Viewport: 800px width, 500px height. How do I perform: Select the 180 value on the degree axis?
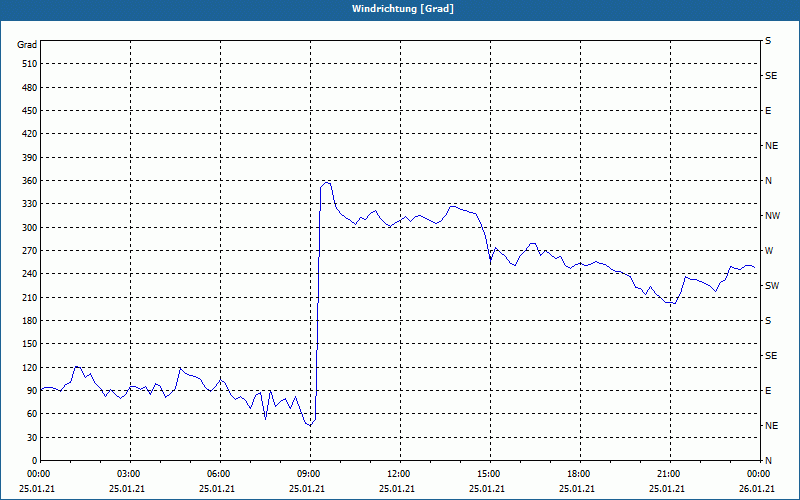point(30,321)
